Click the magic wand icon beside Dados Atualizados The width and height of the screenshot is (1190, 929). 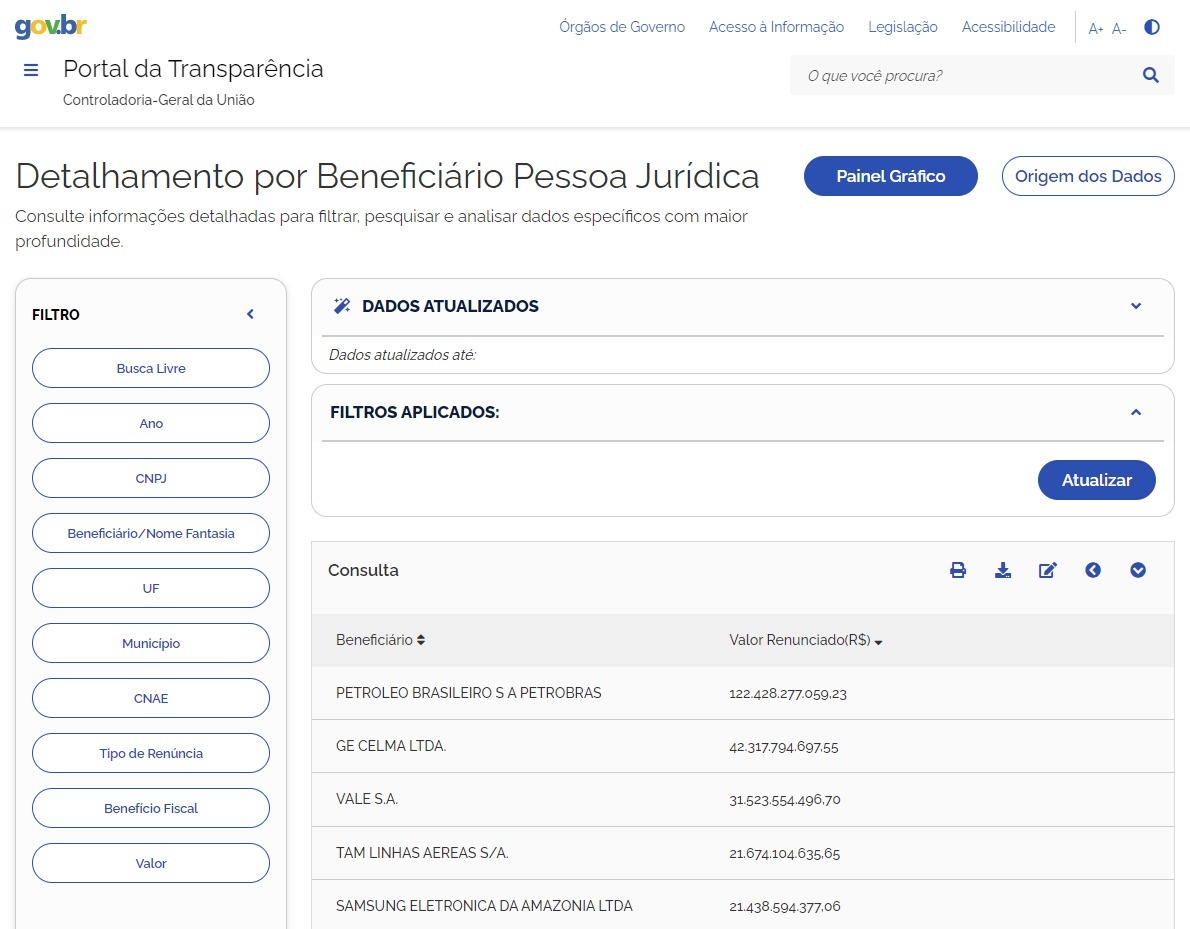[342, 306]
